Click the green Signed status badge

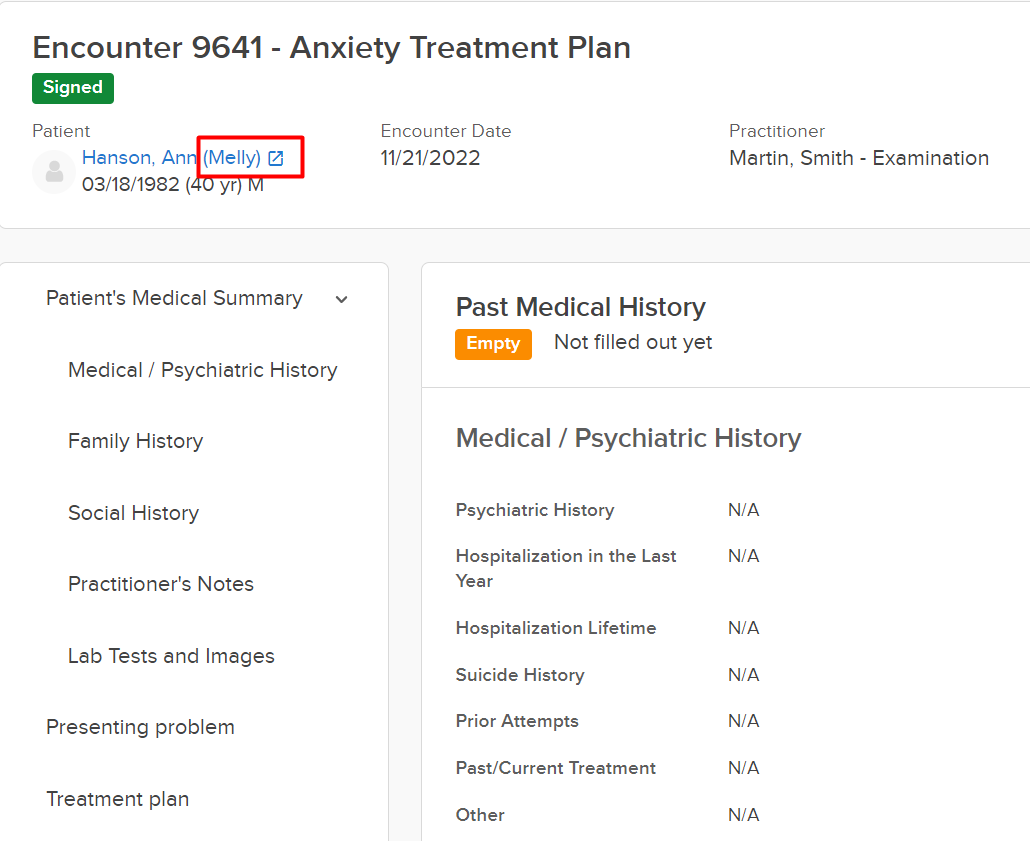click(x=73, y=88)
